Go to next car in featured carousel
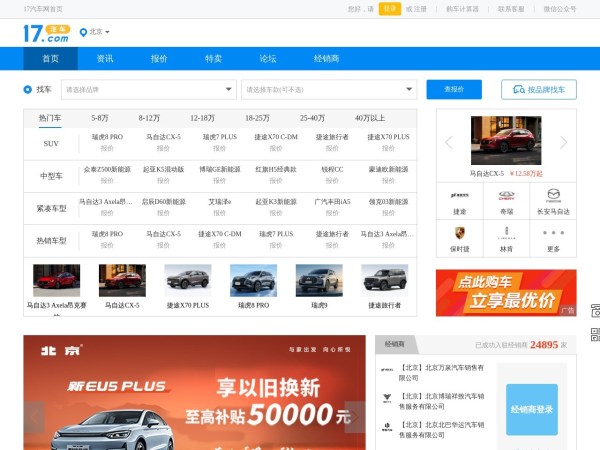The image size is (600, 450). (x=563, y=143)
